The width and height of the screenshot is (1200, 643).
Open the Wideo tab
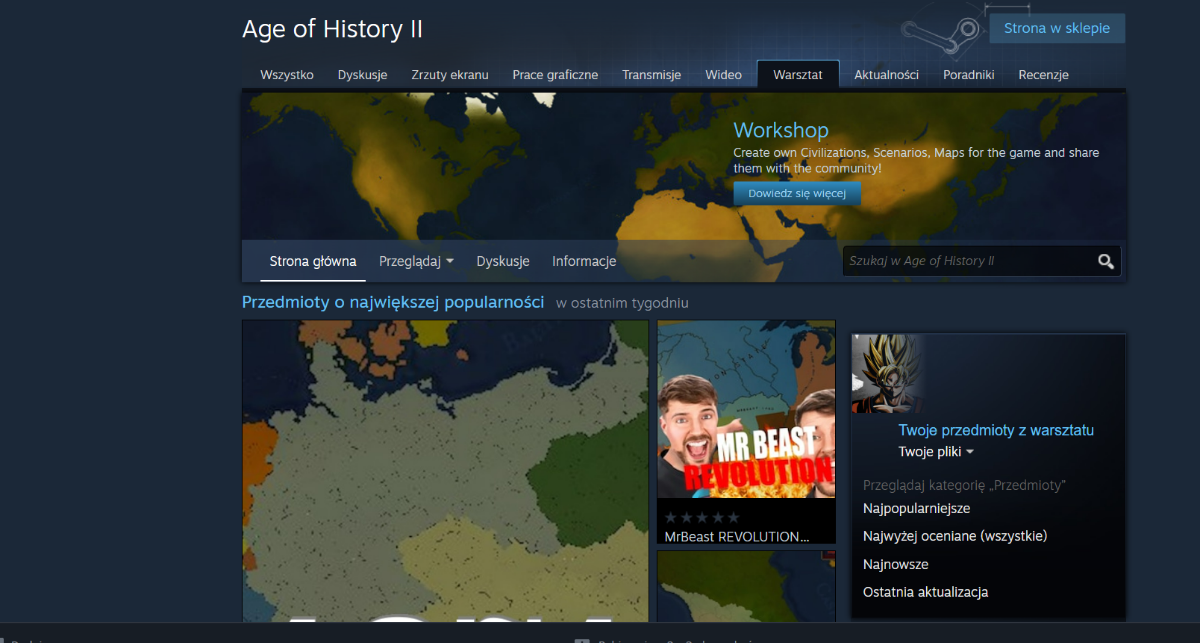tap(723, 75)
